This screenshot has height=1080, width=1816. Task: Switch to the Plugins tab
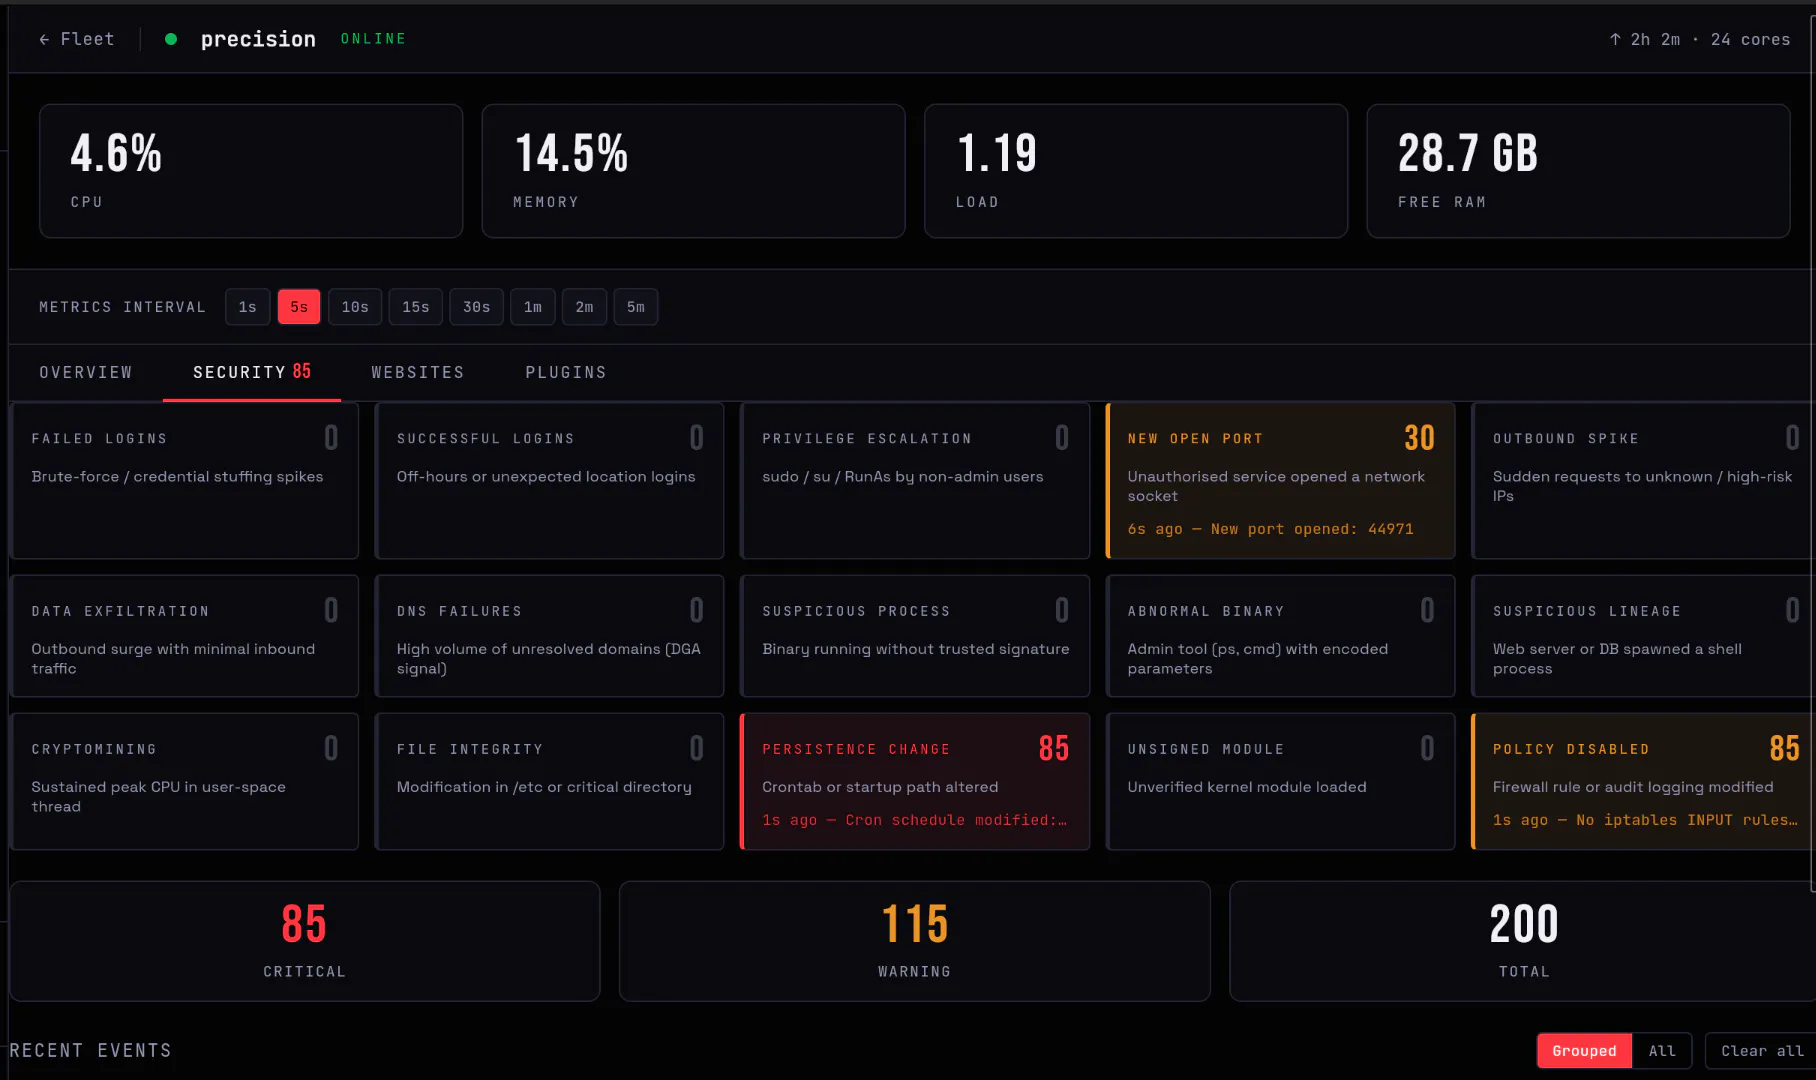(x=566, y=372)
